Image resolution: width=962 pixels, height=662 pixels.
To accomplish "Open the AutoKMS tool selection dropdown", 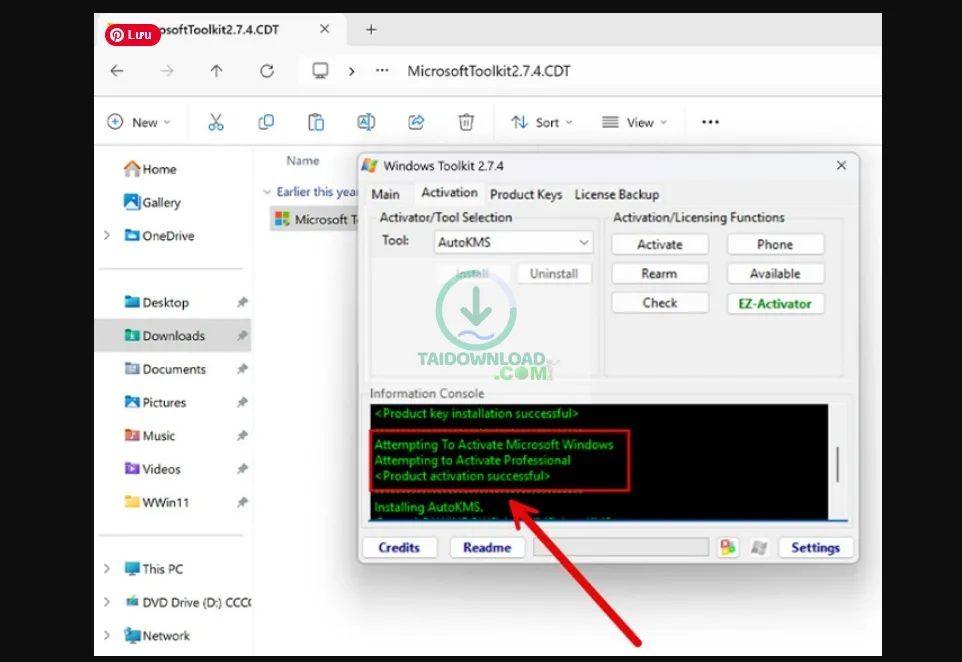I will tap(512, 242).
